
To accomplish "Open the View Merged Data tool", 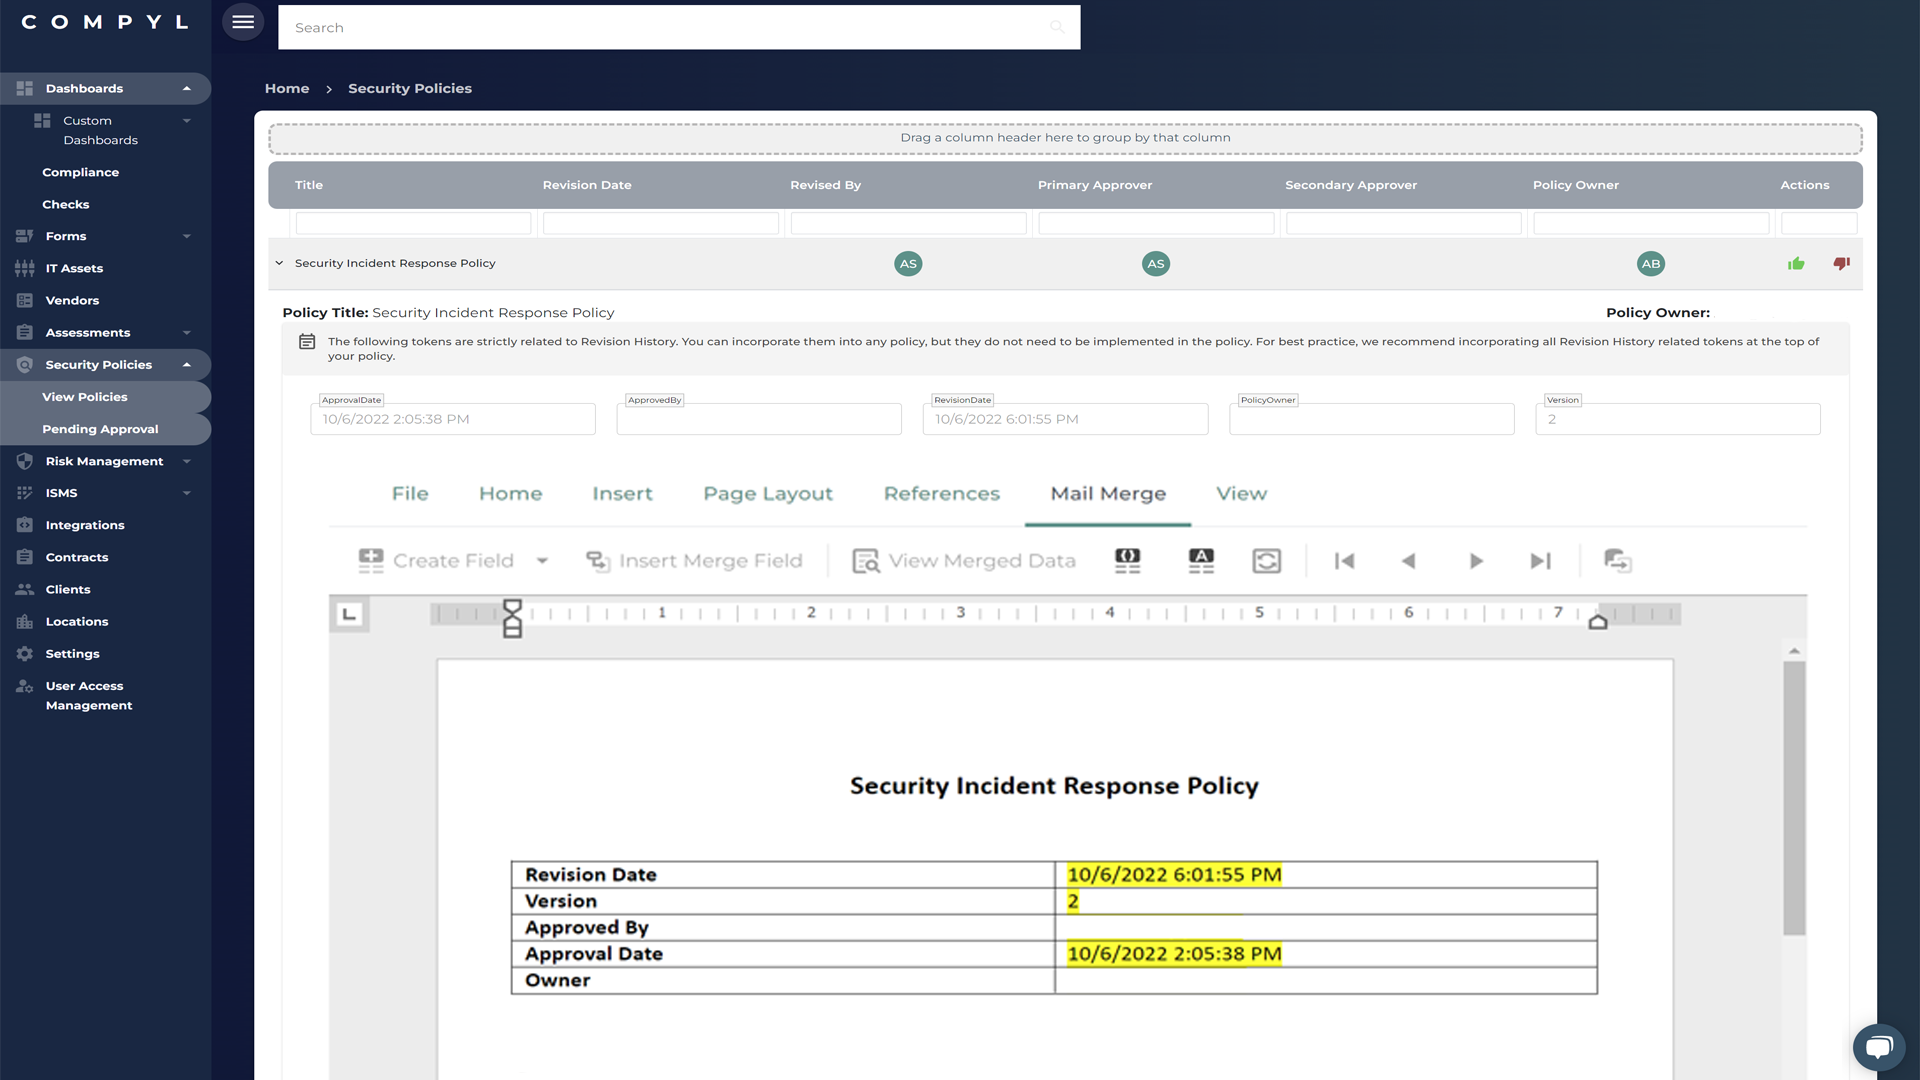I will pos(963,560).
